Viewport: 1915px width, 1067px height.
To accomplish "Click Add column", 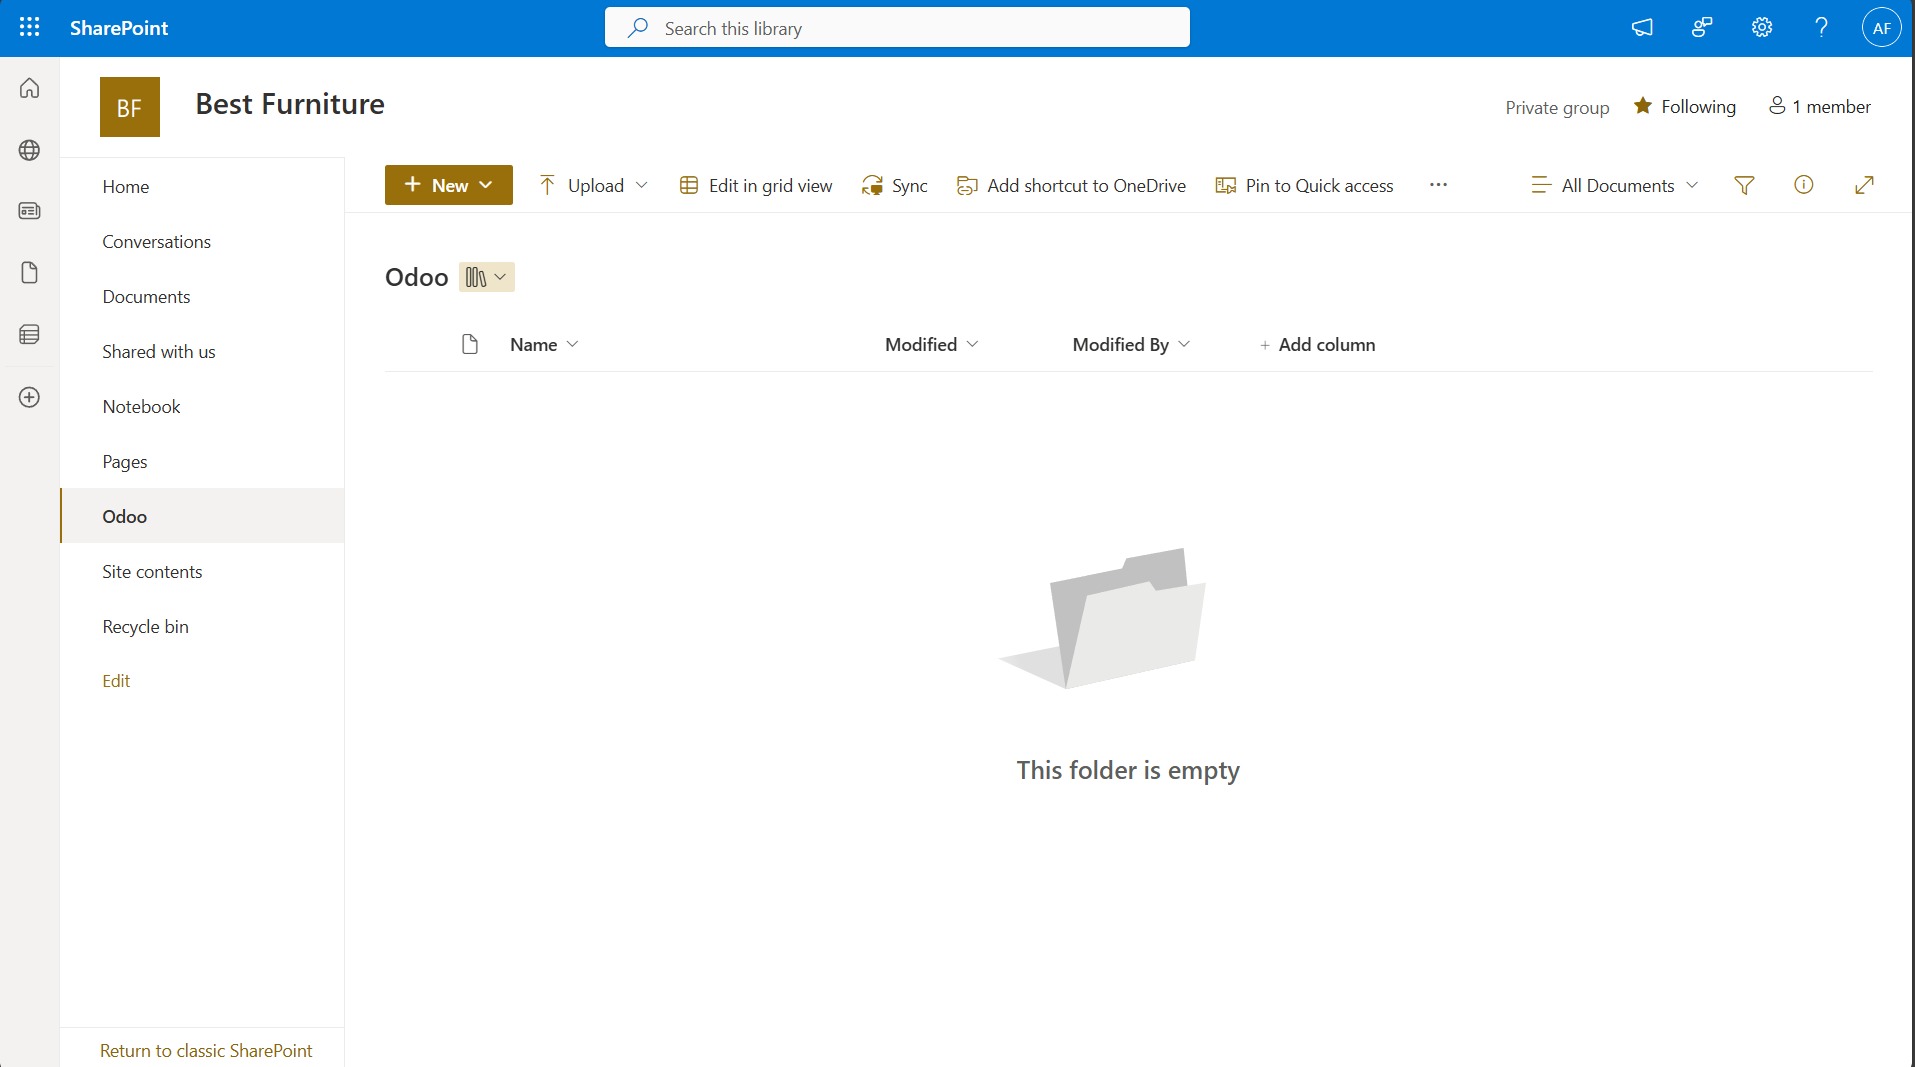I will 1317,344.
